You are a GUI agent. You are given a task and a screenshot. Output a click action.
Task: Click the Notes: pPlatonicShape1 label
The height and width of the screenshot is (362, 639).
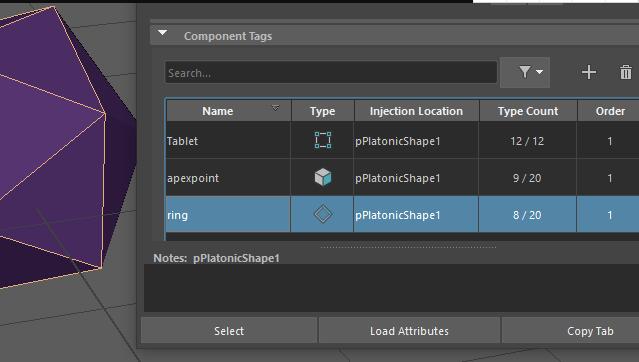(x=216, y=258)
